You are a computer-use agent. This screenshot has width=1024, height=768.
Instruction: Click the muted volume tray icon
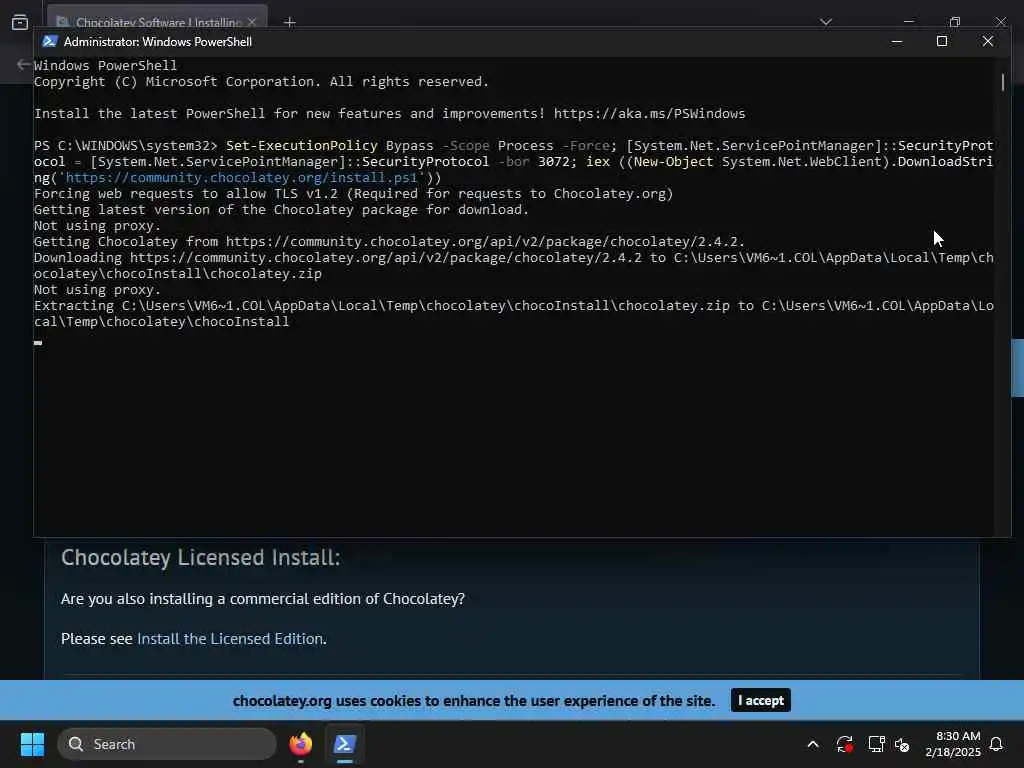[x=902, y=744]
